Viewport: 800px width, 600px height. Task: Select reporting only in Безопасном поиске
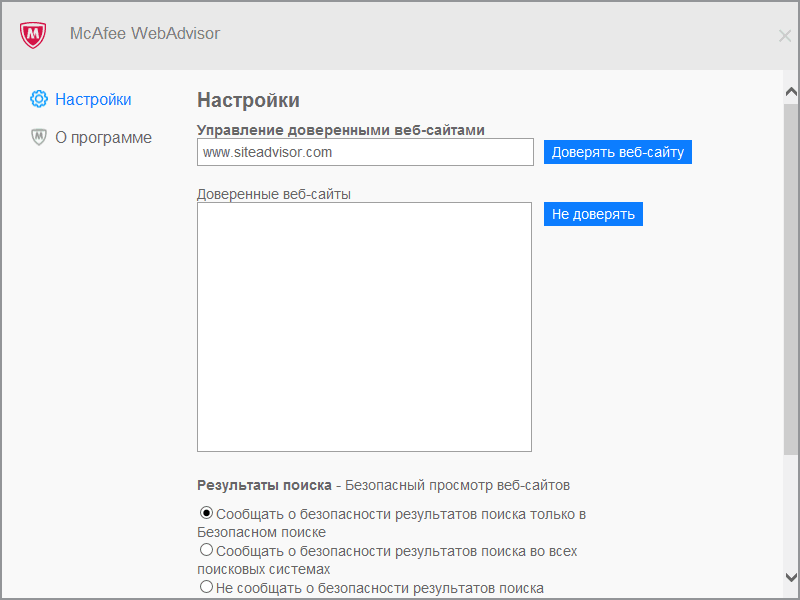206,512
